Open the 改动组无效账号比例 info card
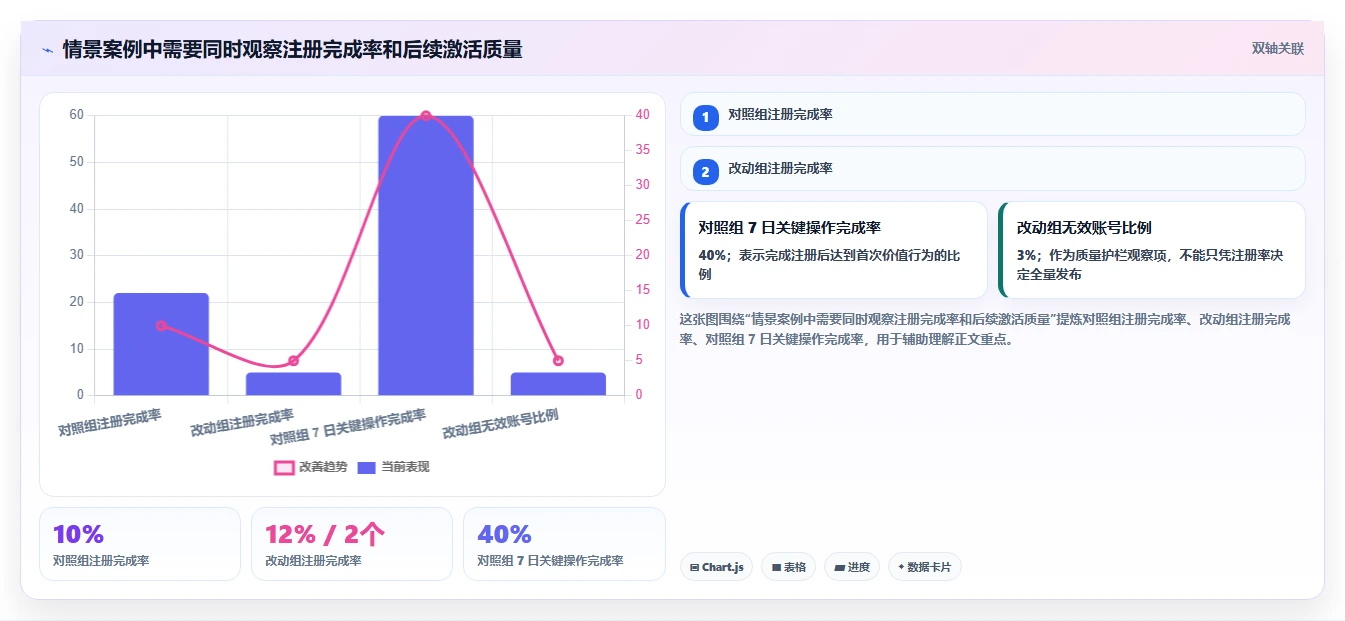The width and height of the screenshot is (1345, 621). pyautogui.click(x=1152, y=250)
